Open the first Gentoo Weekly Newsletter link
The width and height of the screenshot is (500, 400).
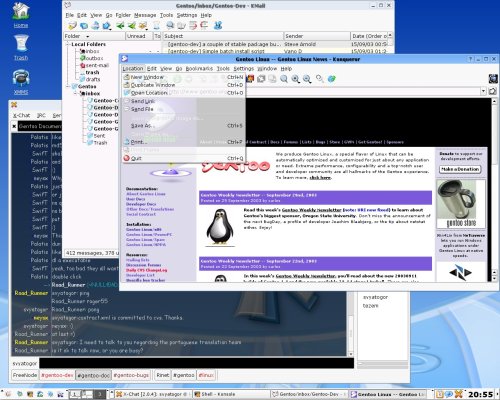click(x=312, y=210)
